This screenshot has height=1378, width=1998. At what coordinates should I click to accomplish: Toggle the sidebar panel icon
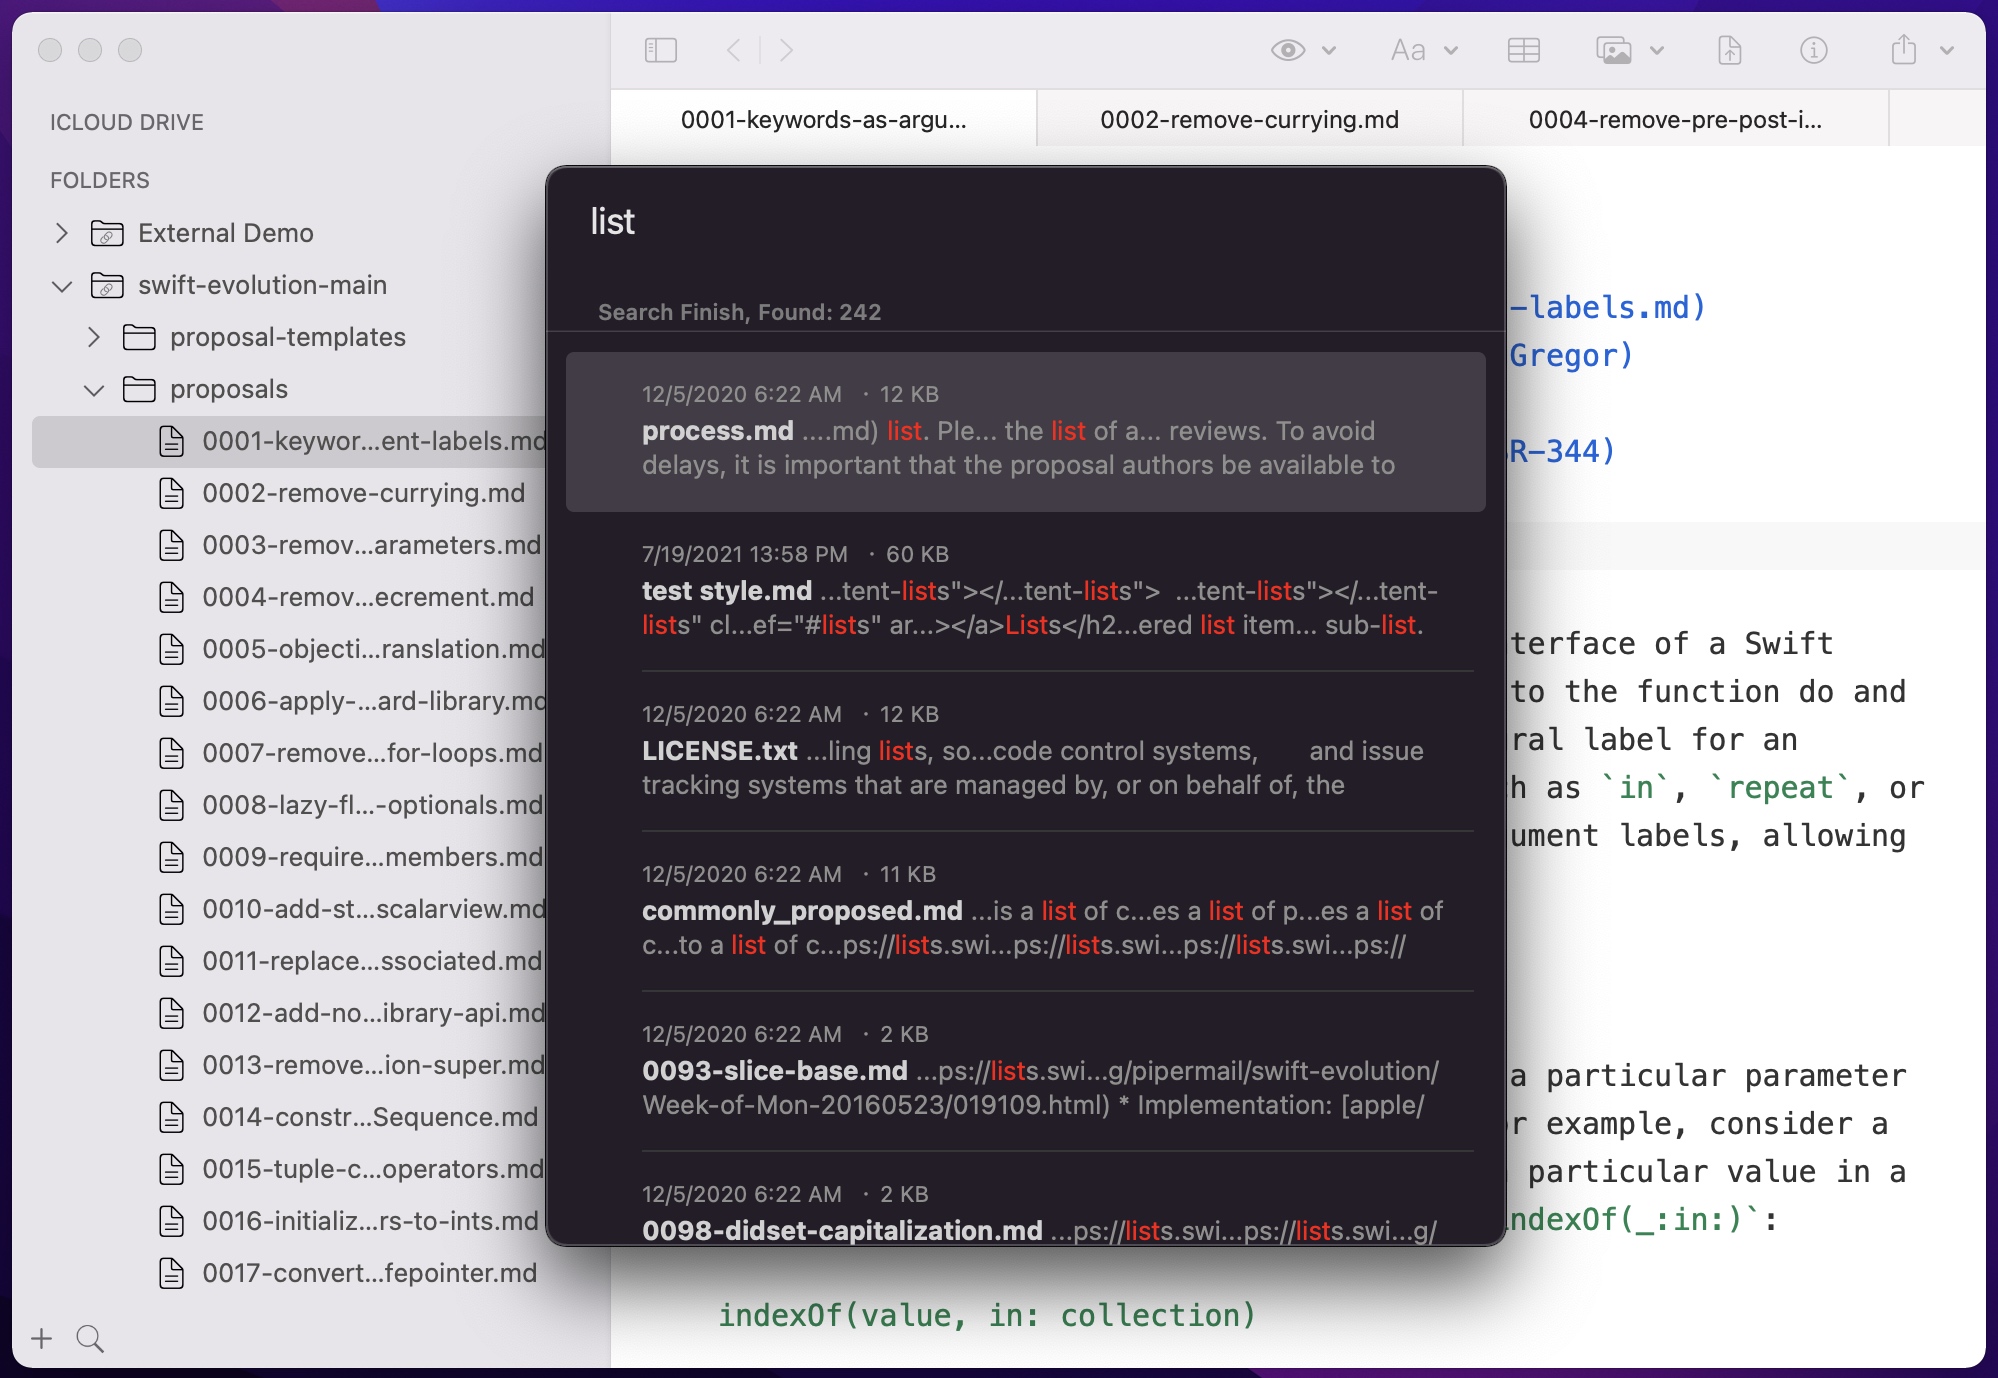[x=660, y=50]
